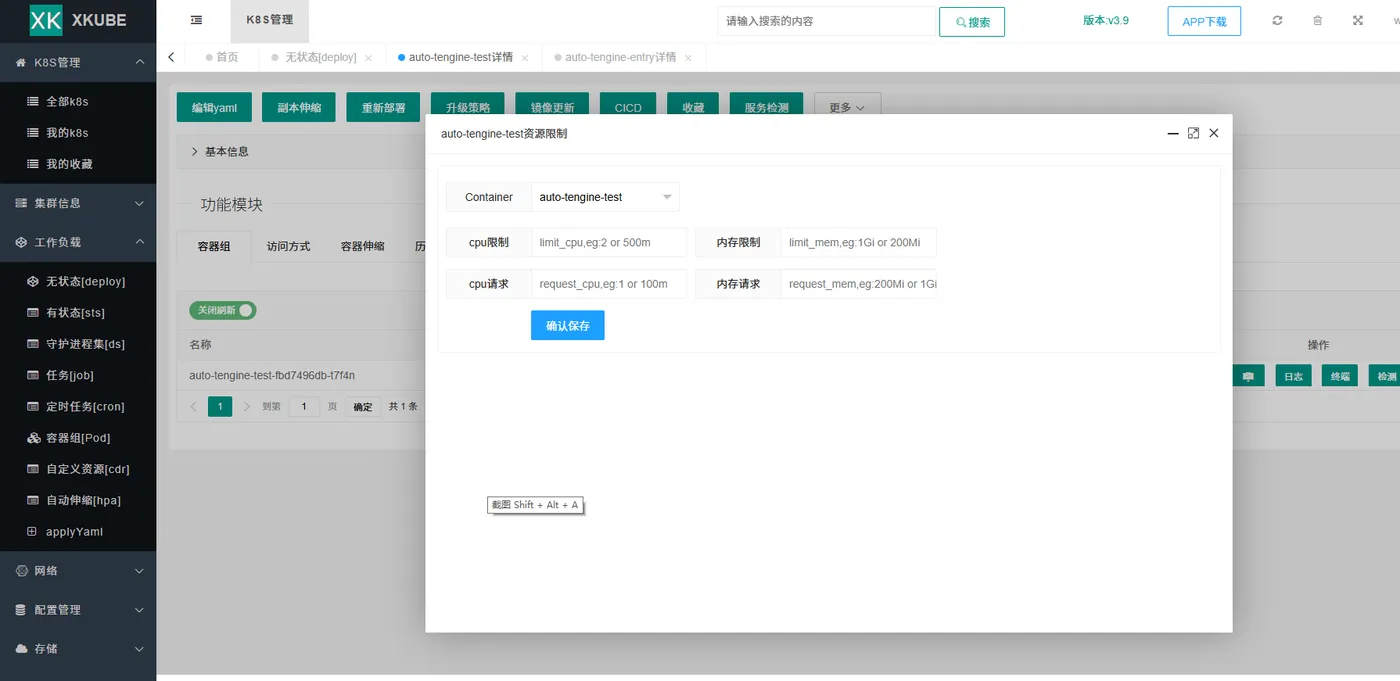Click the XKUBE logo
The image size is (1400, 681).
tap(78, 20)
